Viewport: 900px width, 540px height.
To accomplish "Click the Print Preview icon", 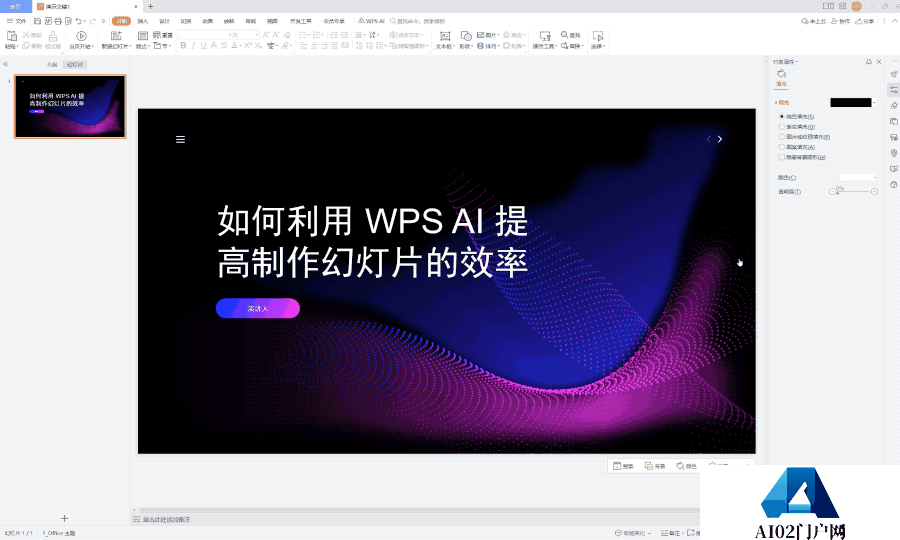I will tap(68, 21).
